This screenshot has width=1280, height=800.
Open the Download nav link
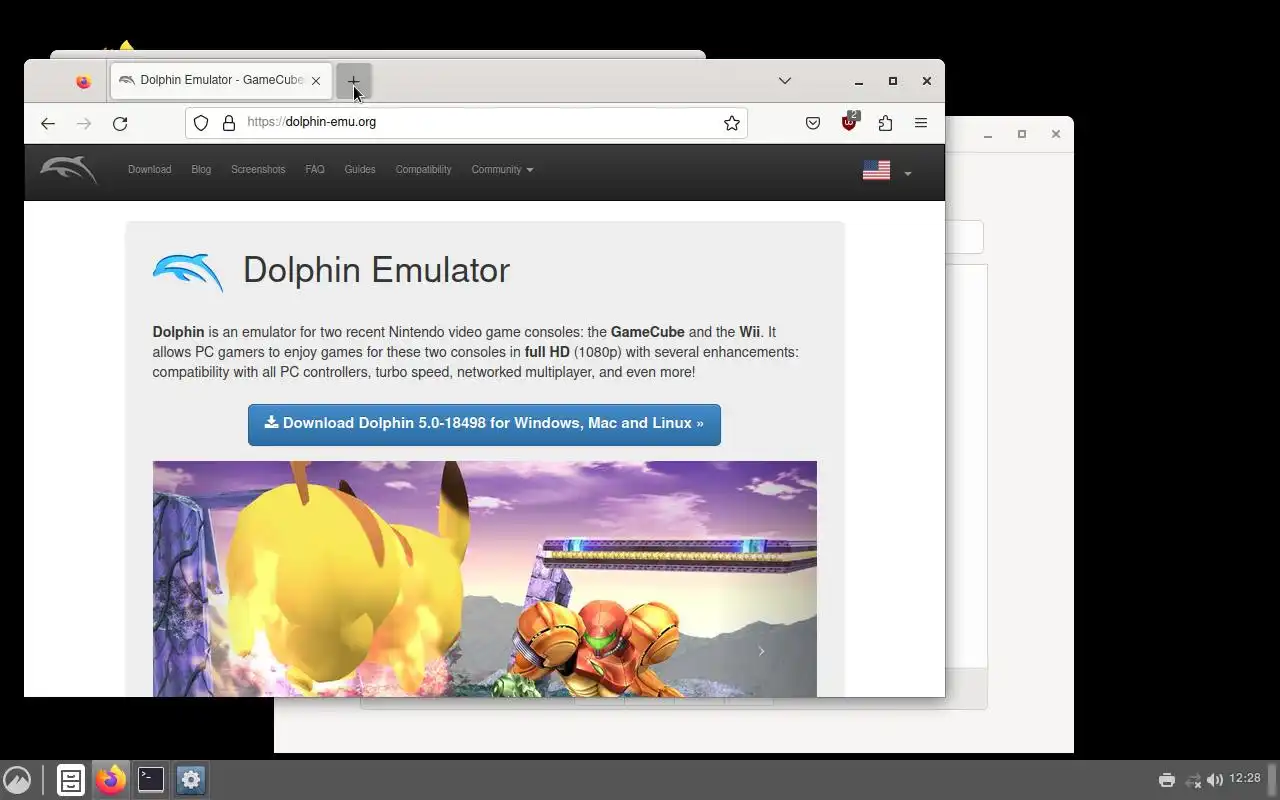pos(150,170)
